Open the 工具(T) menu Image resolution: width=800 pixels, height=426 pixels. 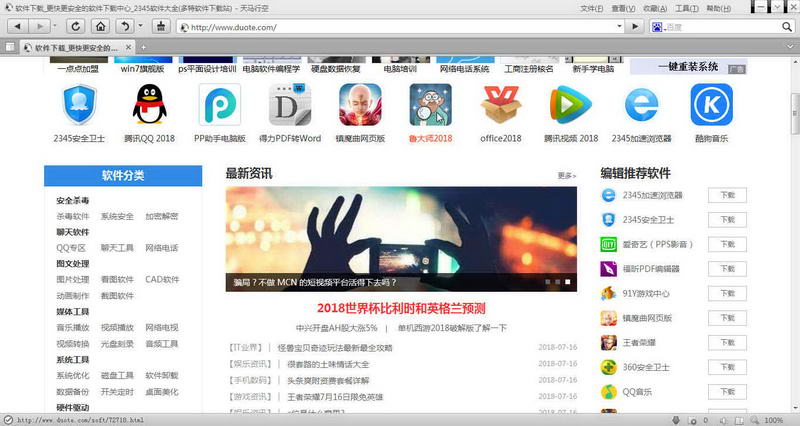pos(687,8)
